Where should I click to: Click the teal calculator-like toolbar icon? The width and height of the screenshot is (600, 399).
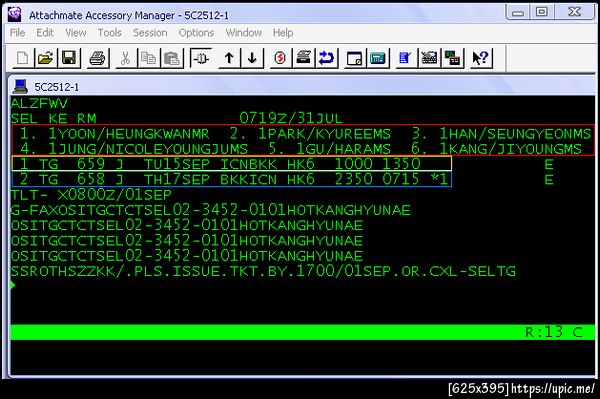[378, 59]
